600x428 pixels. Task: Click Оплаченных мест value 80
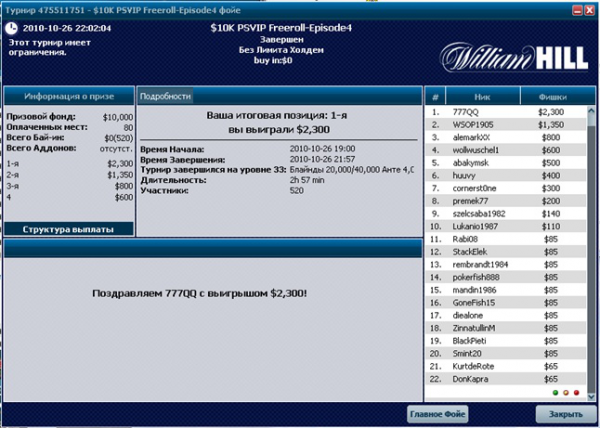[128, 128]
